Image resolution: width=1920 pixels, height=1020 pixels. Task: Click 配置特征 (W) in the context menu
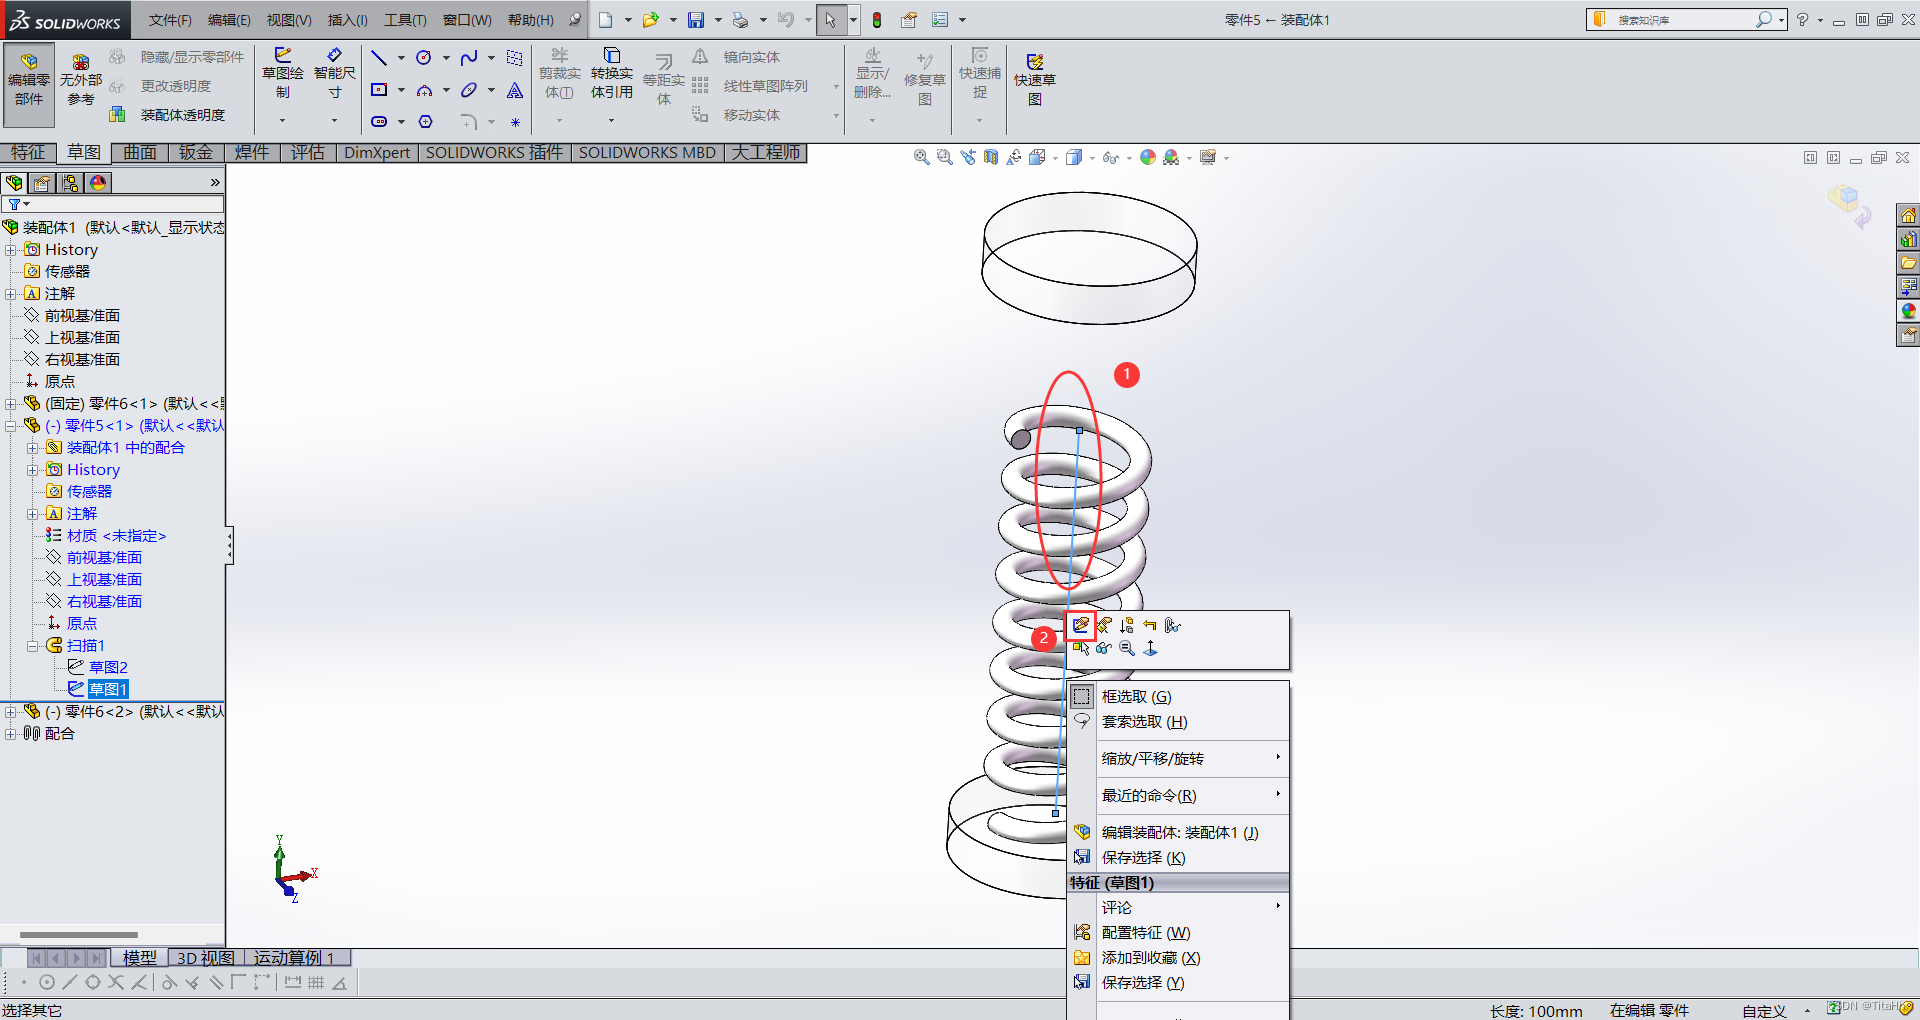click(1179, 933)
